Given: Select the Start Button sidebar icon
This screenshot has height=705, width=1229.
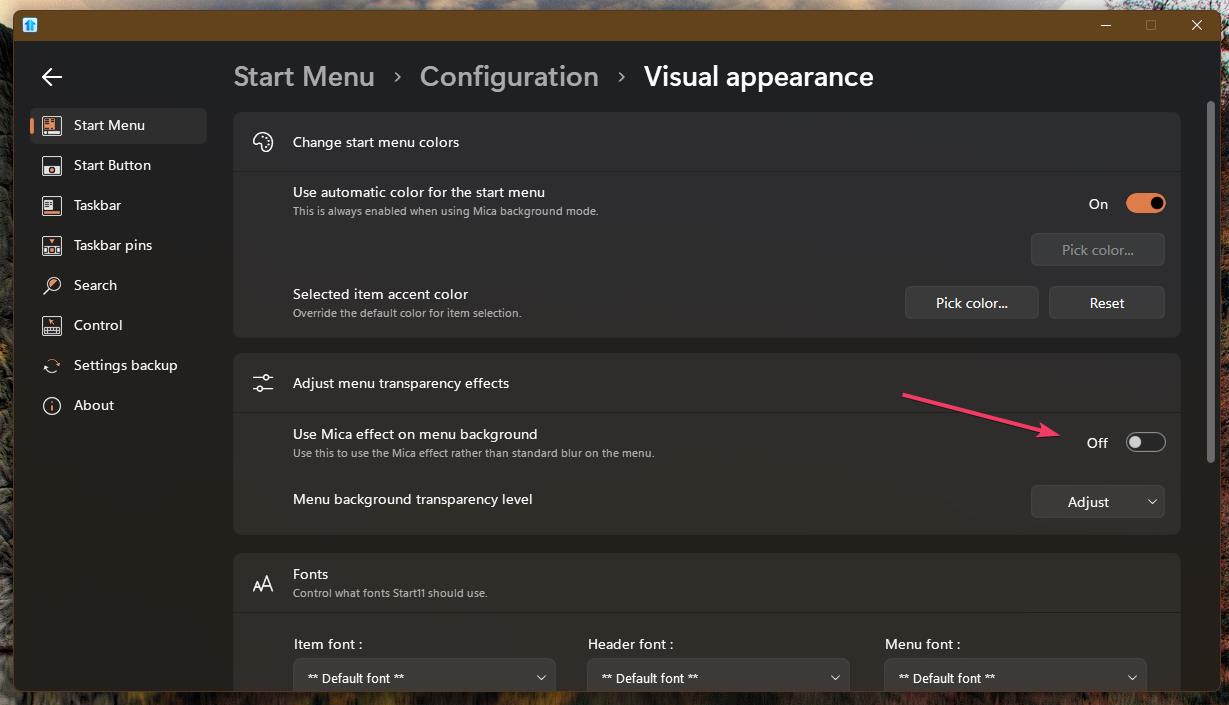Looking at the screenshot, I should point(52,166).
